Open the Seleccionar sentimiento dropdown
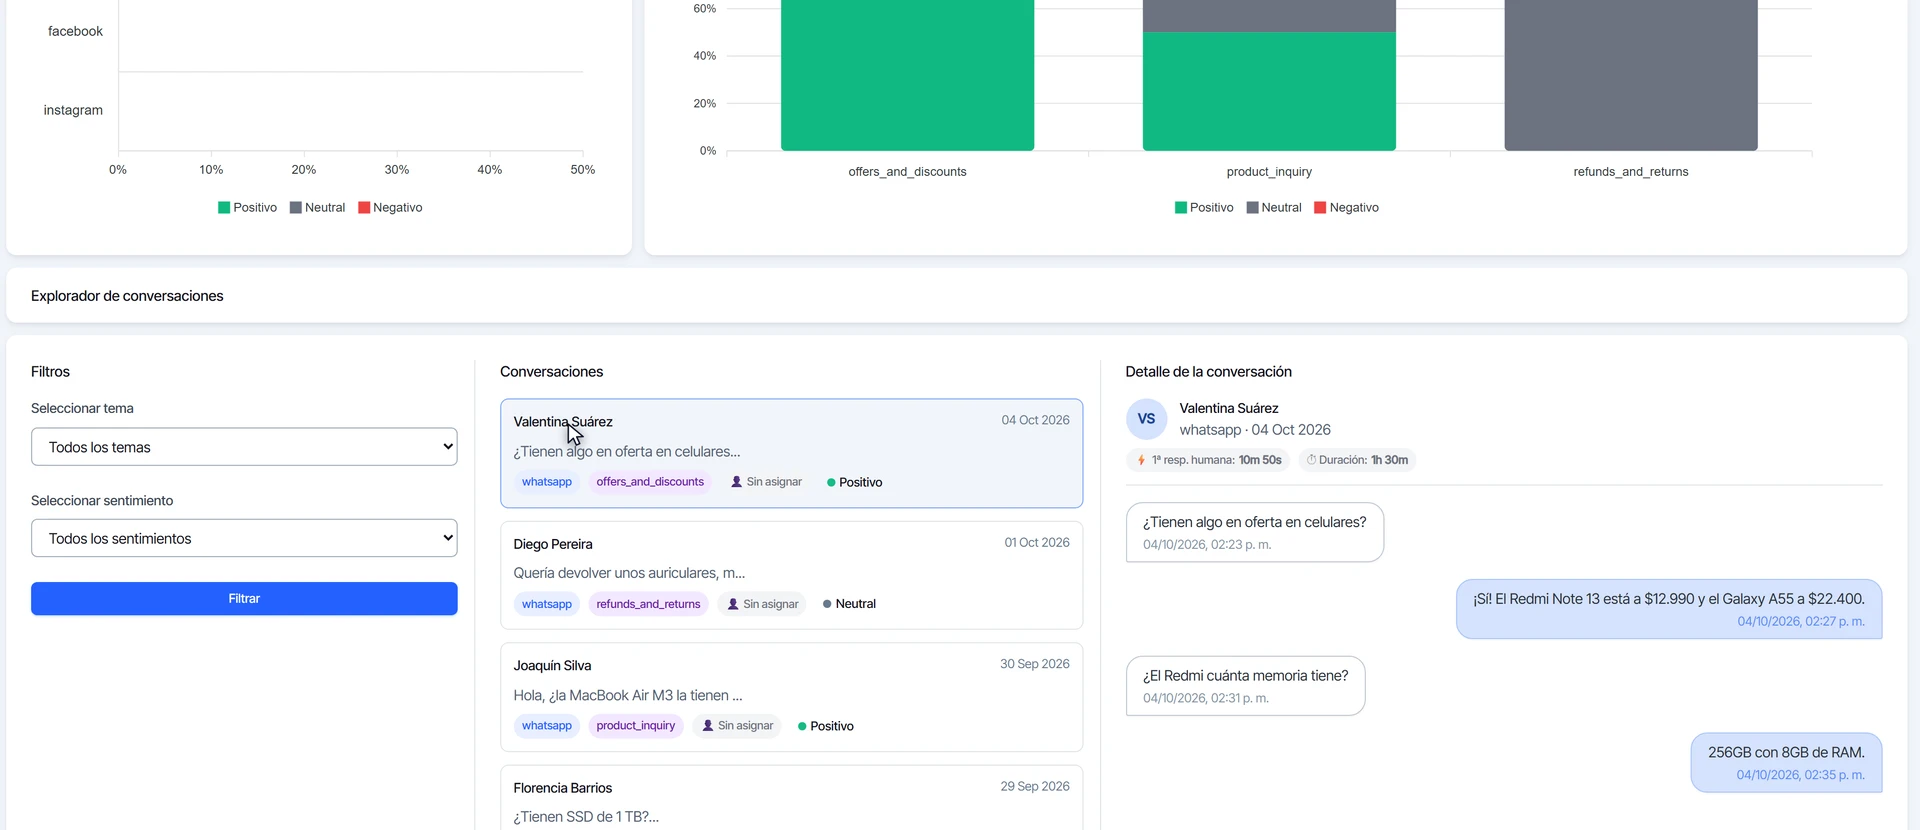The height and width of the screenshot is (830, 1920). [x=244, y=538]
